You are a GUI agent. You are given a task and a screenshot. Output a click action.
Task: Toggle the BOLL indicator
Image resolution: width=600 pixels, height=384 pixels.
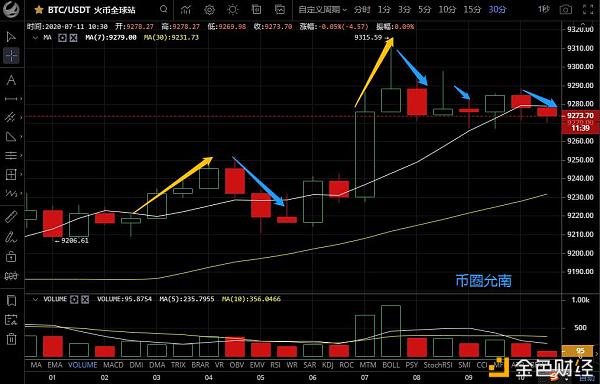click(391, 365)
